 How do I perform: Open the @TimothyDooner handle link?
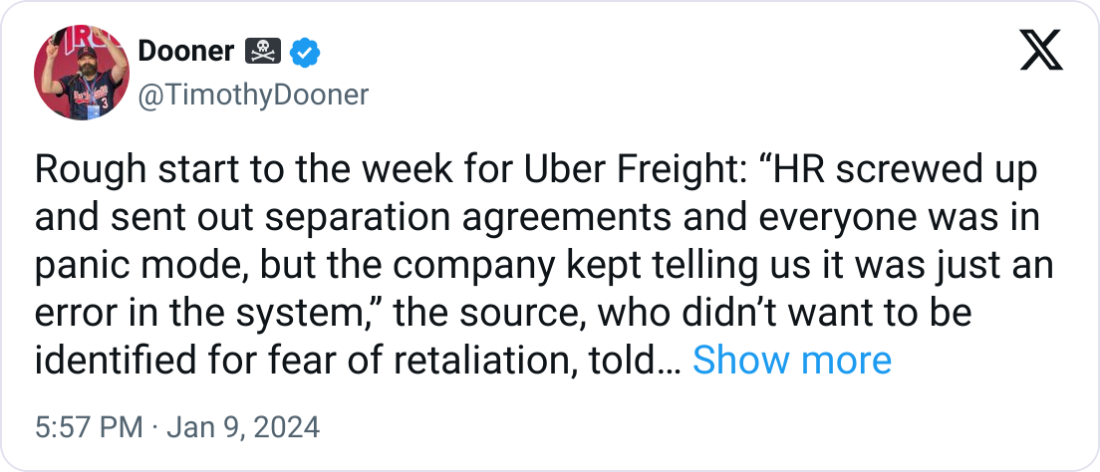(251, 95)
